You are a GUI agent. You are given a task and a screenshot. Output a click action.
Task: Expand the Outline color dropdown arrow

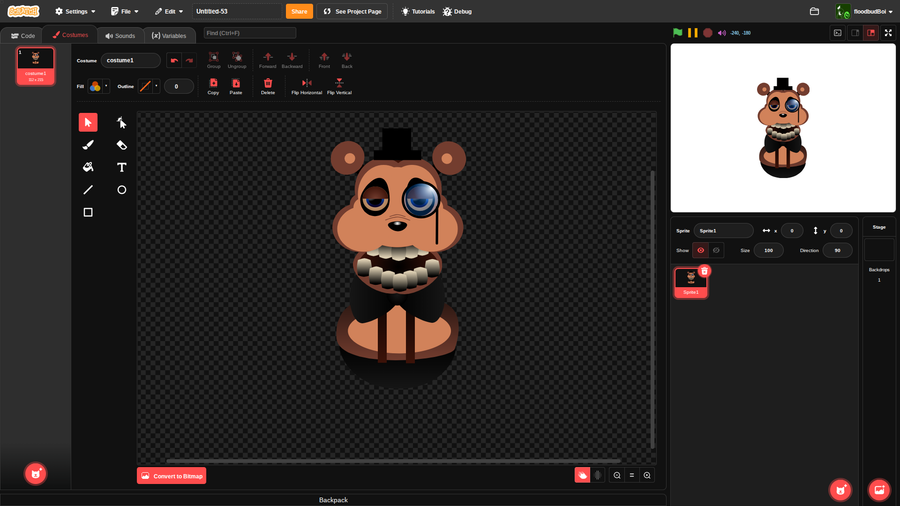(x=156, y=86)
